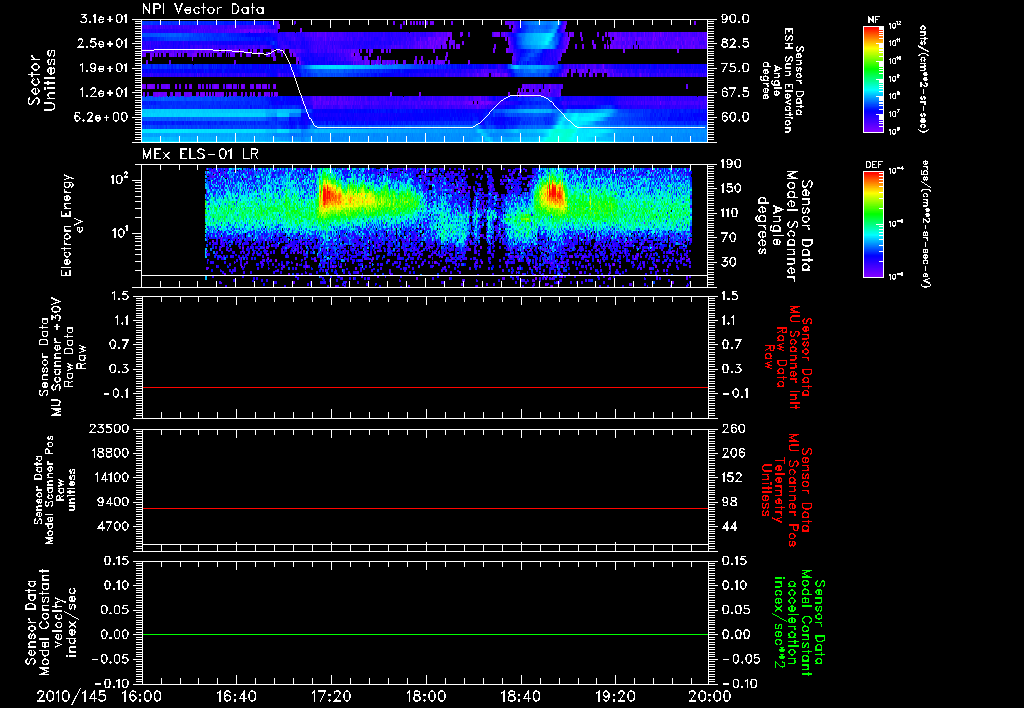This screenshot has width=1024, height=708.
Task: Click the 4700 scanner position tick label
Action: pyautogui.click(x=112, y=526)
